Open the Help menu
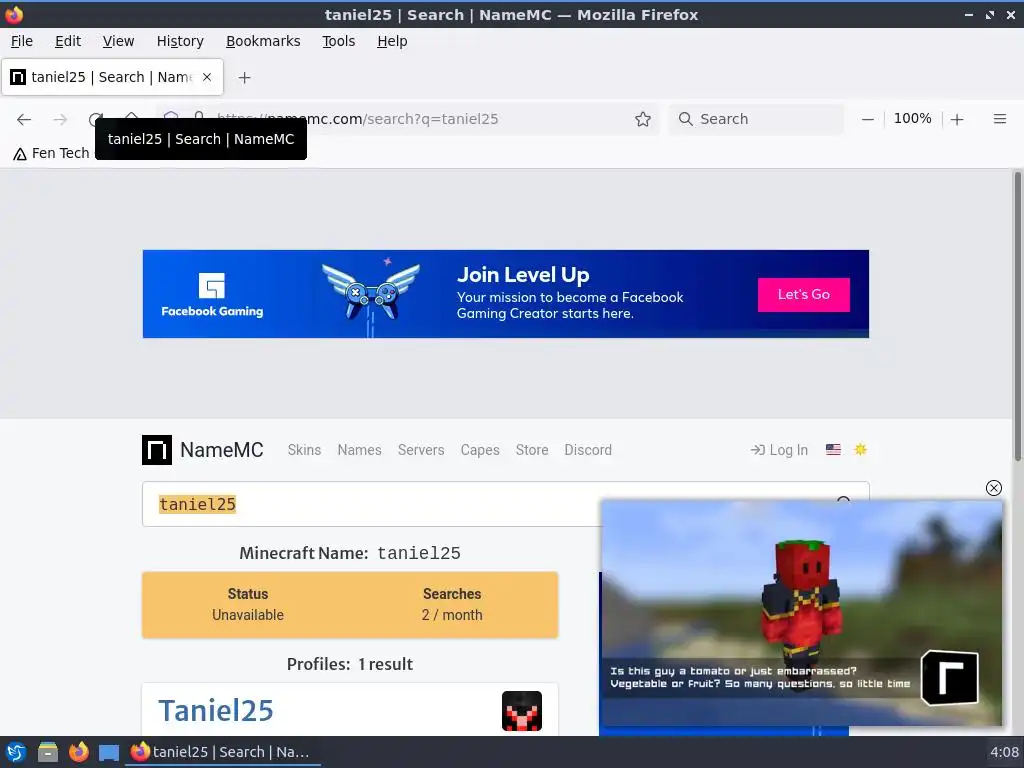This screenshot has height=768, width=1024. (x=392, y=41)
